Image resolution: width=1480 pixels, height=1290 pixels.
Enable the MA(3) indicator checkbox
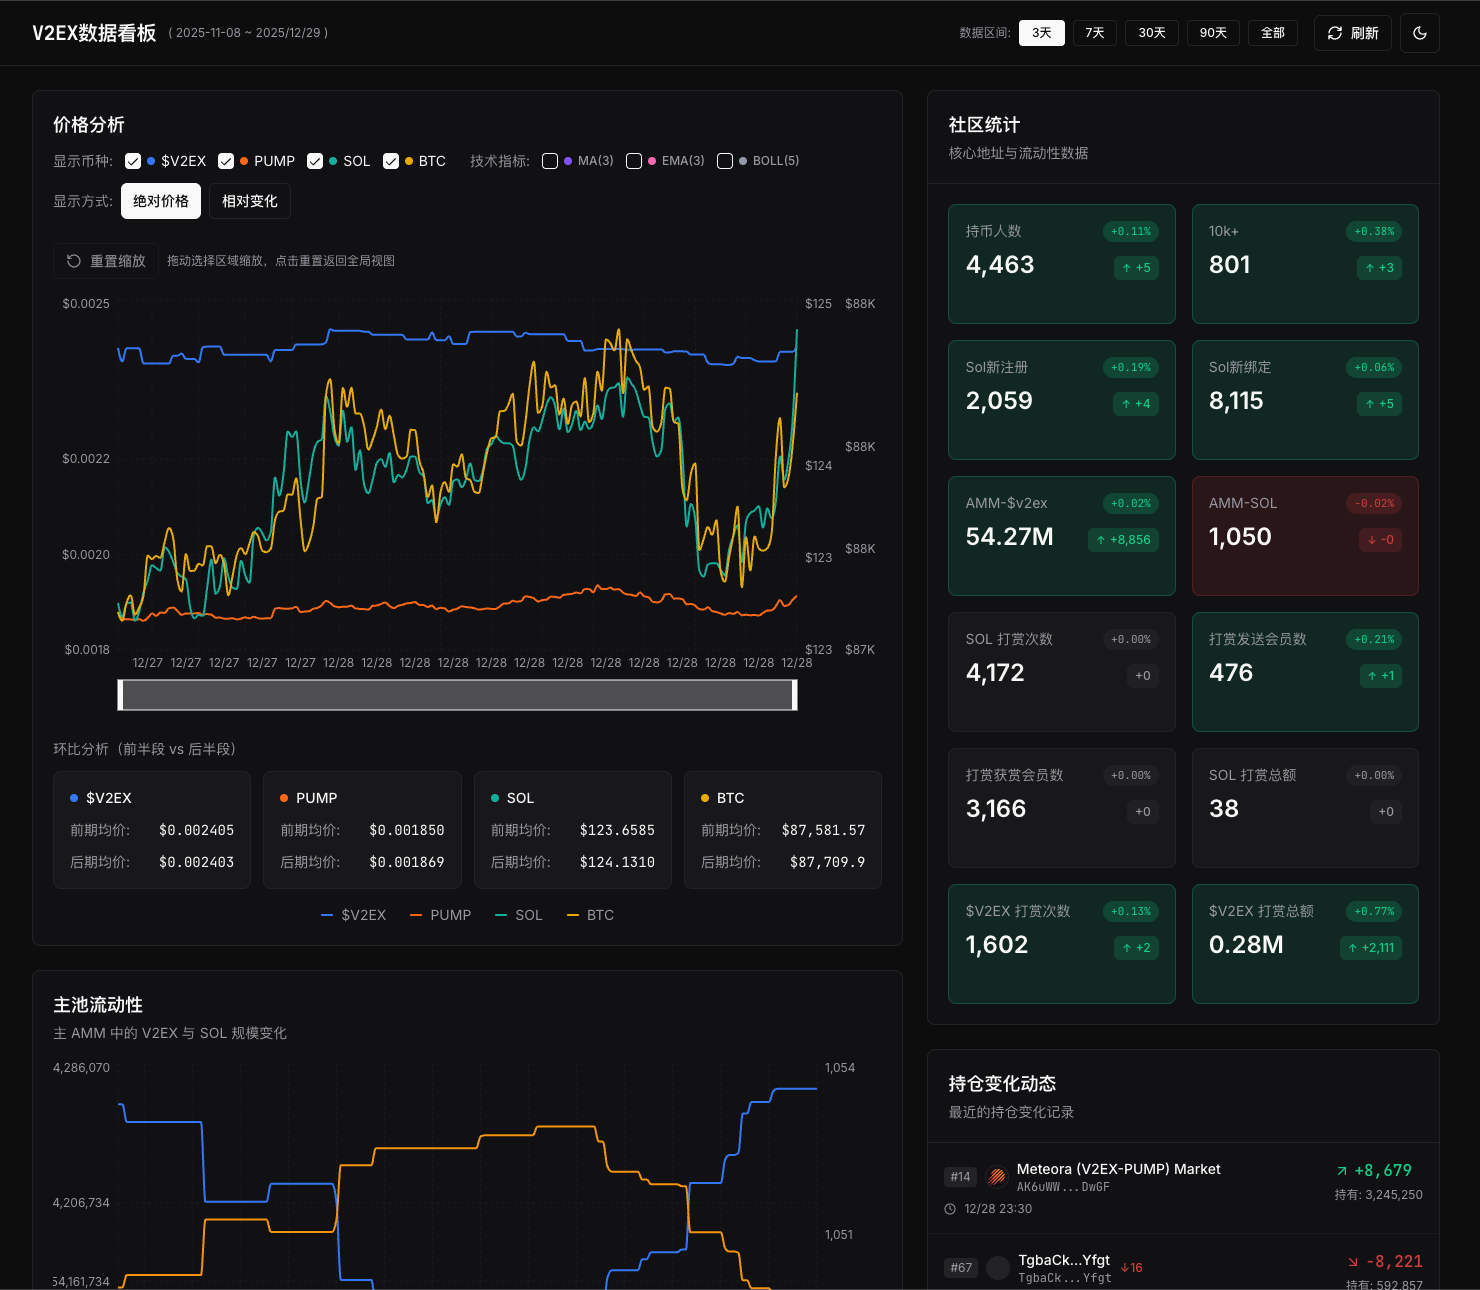(x=550, y=161)
